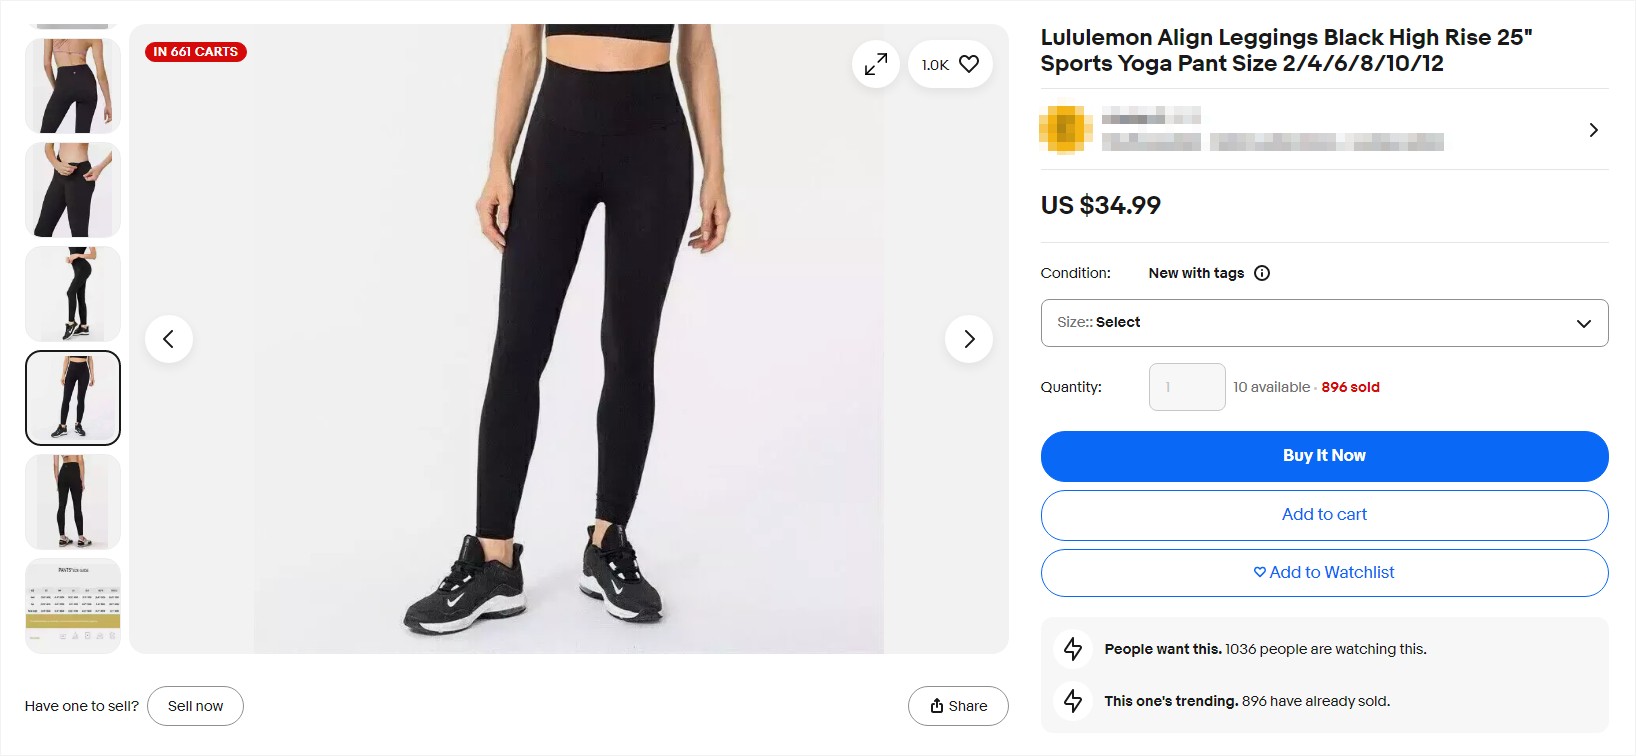1636x756 pixels.
Task: Open the Size selection dropdown
Action: pos(1324,322)
